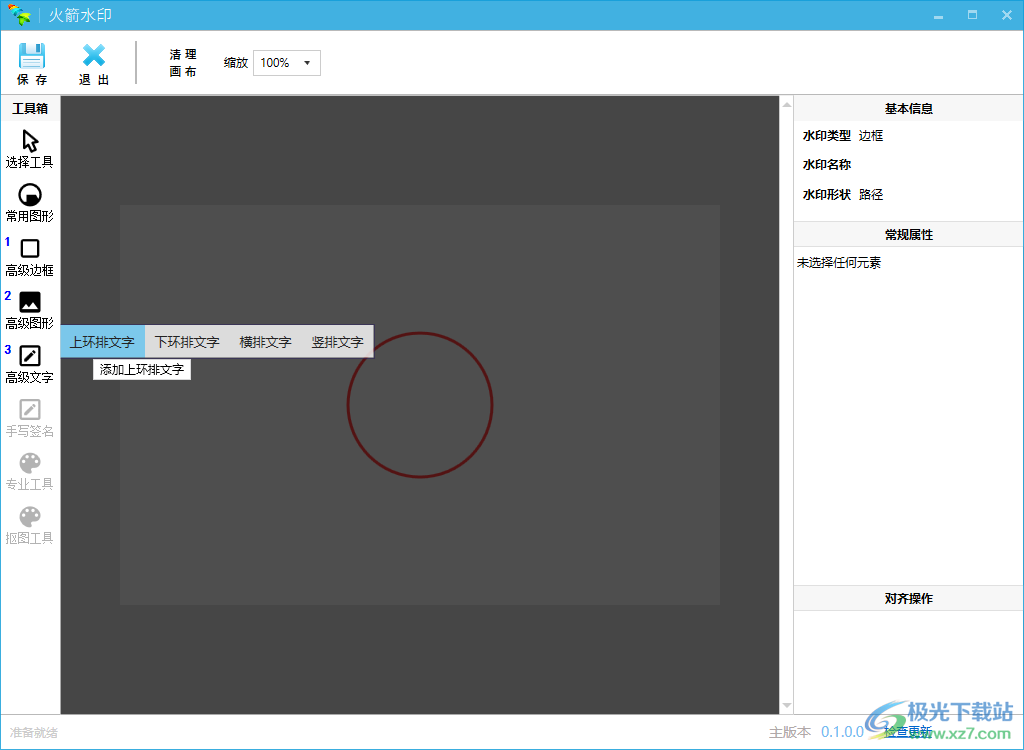The height and width of the screenshot is (750, 1024).
Task: Open the 高级图形 advanced image tool
Action: click(x=30, y=310)
